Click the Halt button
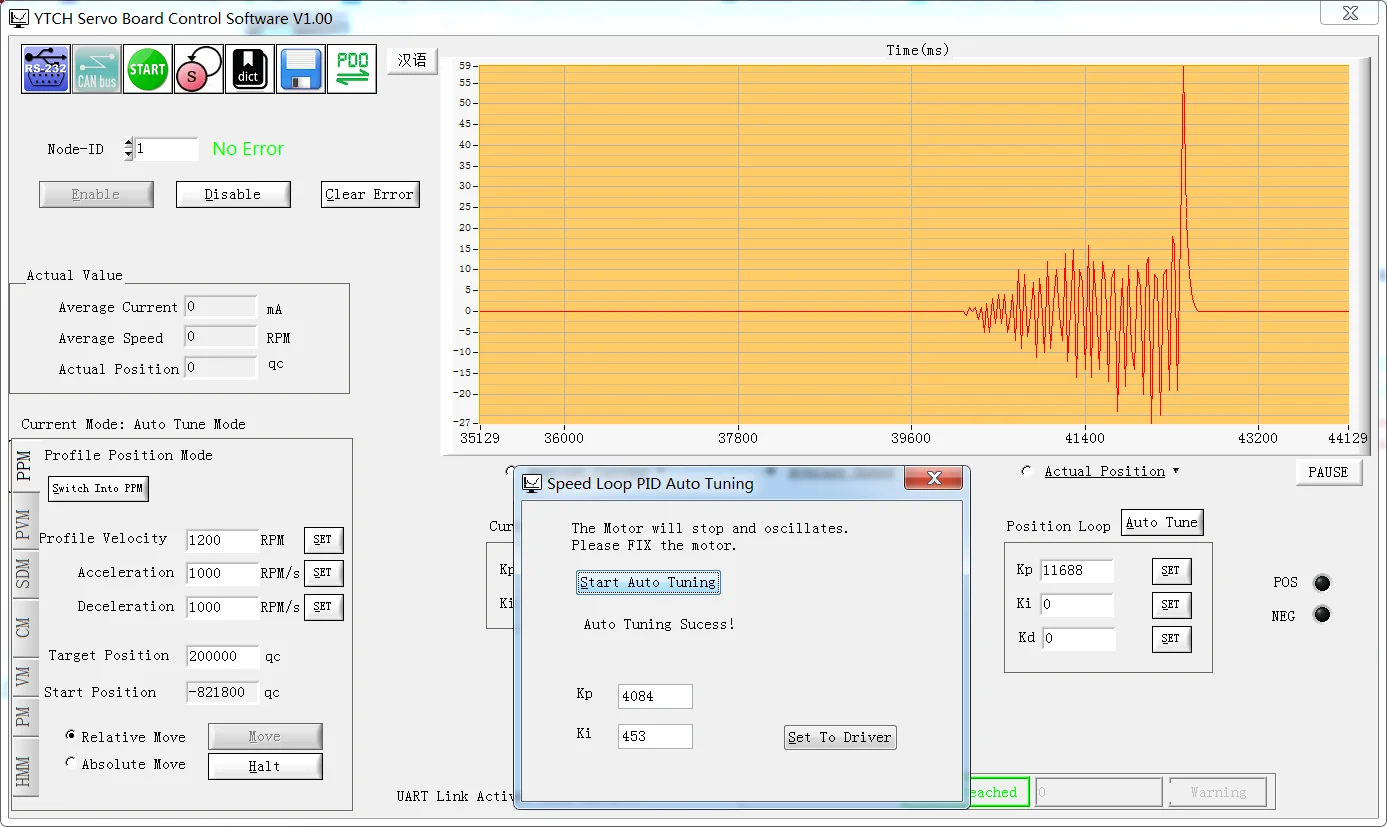The width and height of the screenshot is (1387, 827). click(265, 766)
